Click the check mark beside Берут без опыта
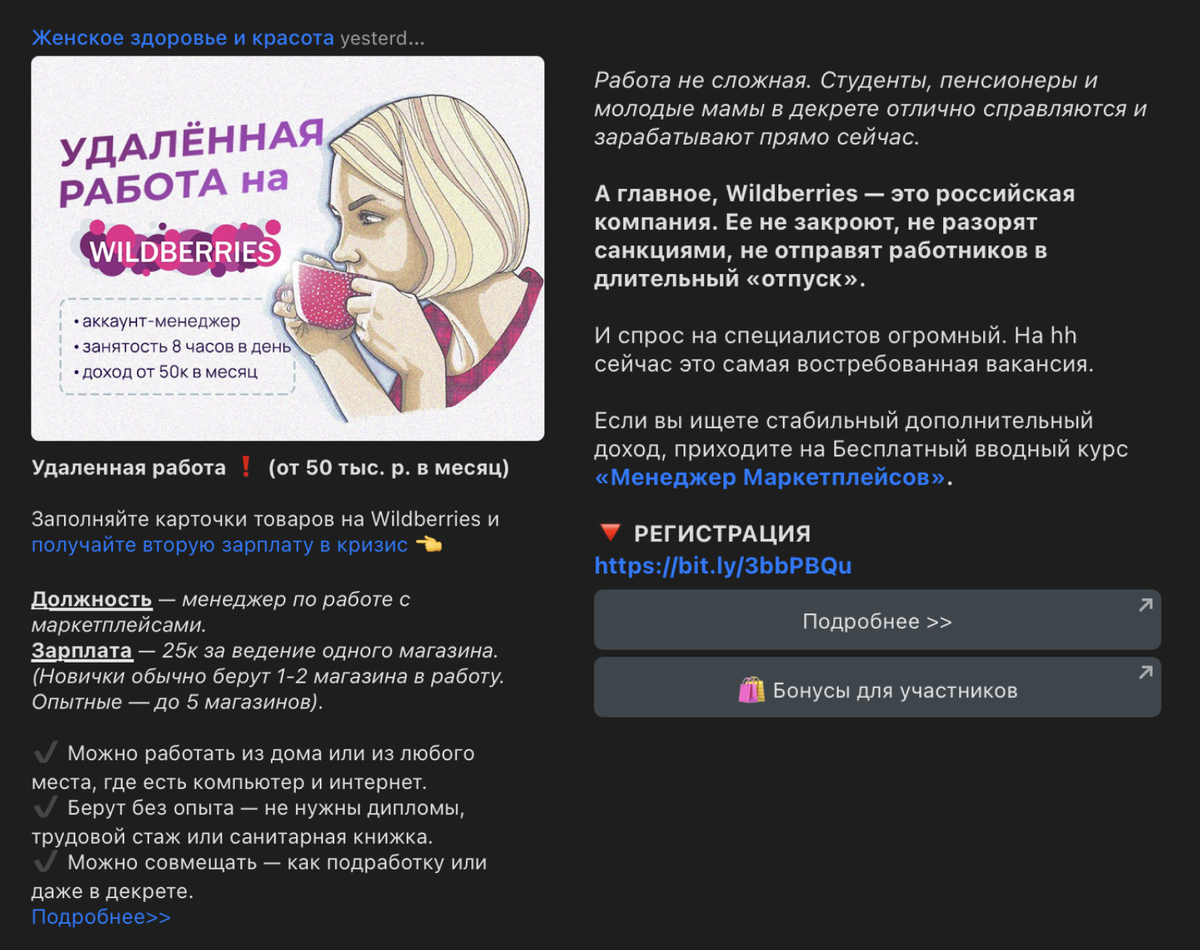Screen dimensions: 1200x950 tap(45, 807)
